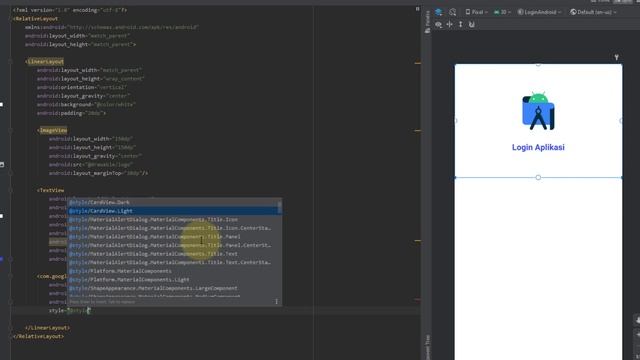This screenshot has width=640, height=360.
Task: Click the android:padding attribute line
Action: pos(71,113)
